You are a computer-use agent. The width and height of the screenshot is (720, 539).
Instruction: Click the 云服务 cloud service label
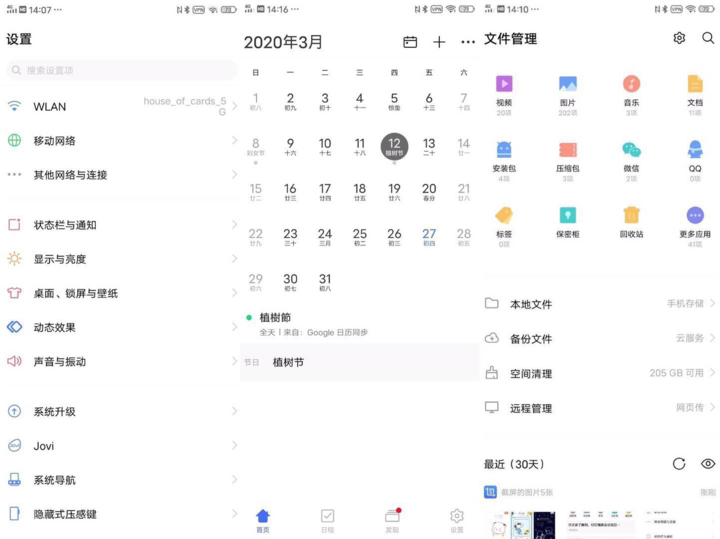point(690,338)
